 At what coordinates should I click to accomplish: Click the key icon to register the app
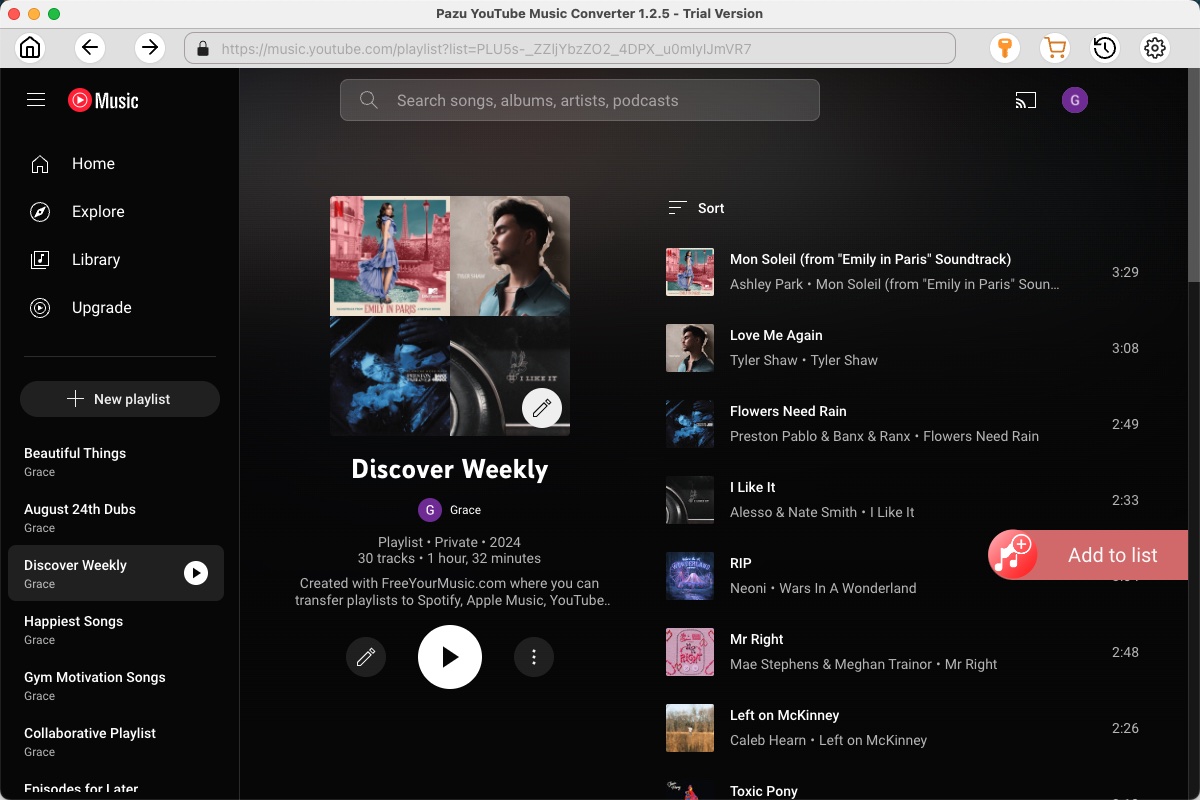coord(1004,47)
